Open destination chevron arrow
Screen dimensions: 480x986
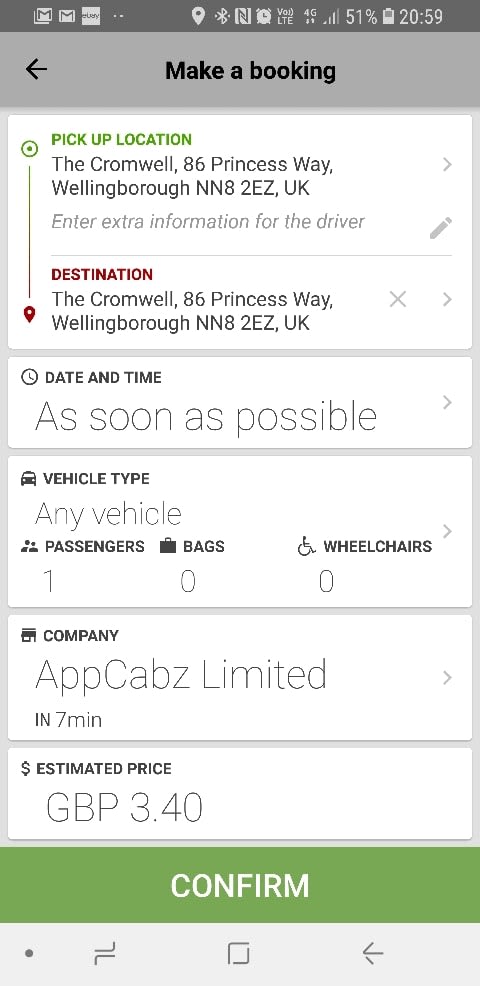[447, 299]
